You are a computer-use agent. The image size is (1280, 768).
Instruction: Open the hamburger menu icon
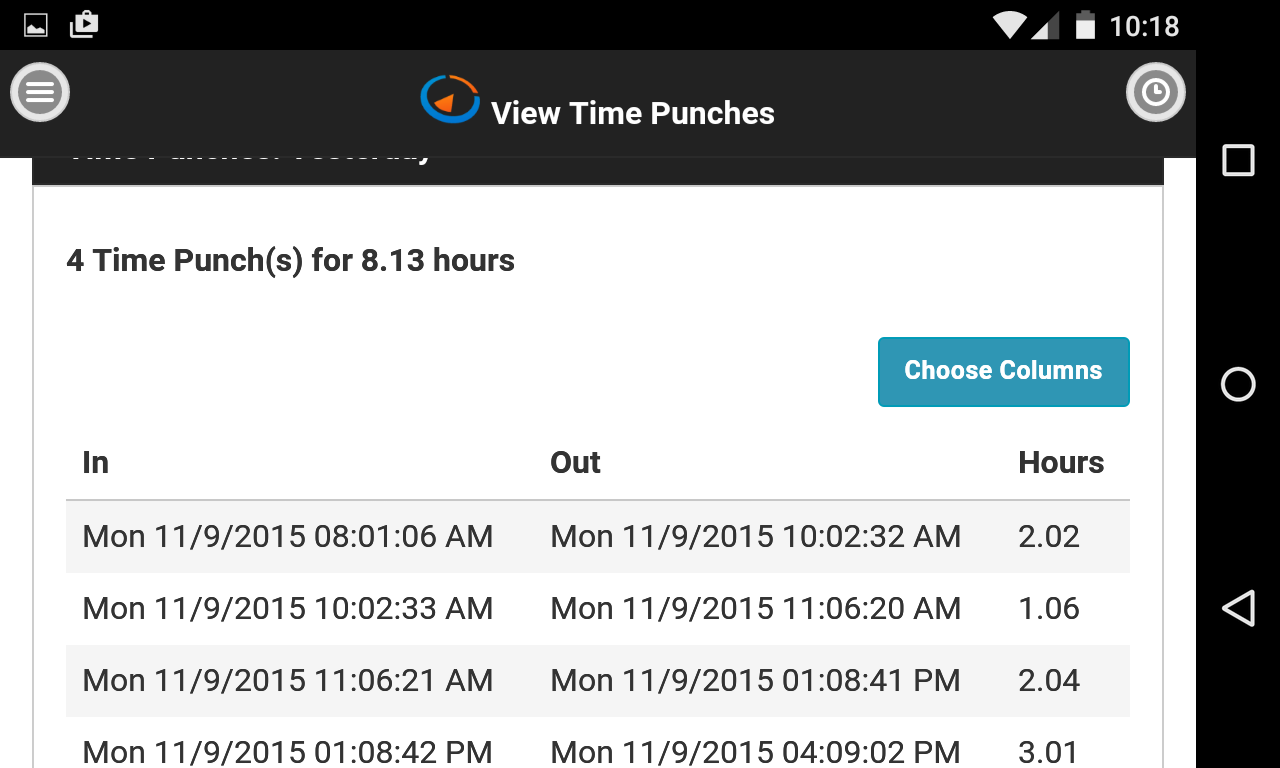[x=40, y=93]
